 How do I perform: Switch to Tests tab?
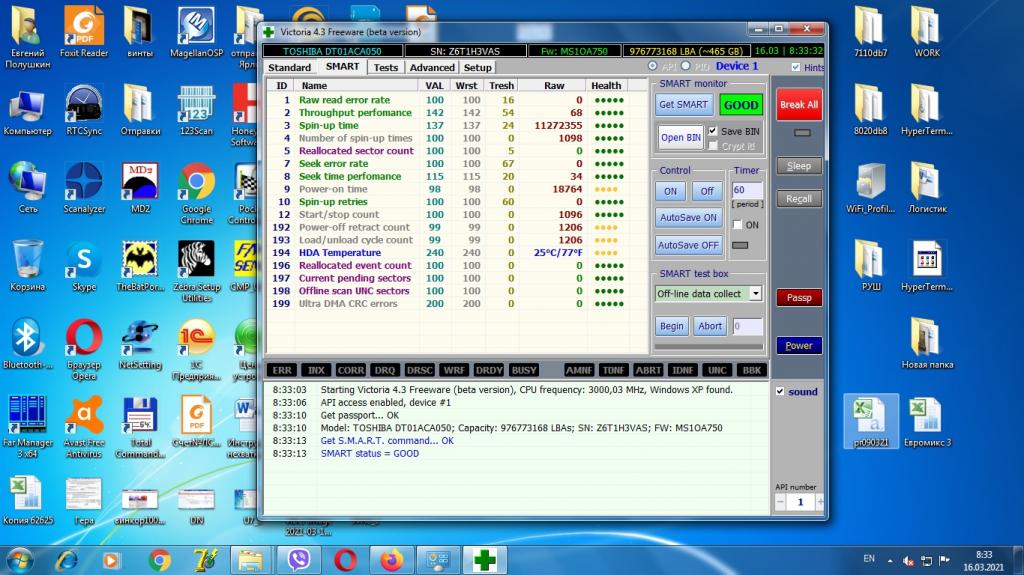click(385, 67)
